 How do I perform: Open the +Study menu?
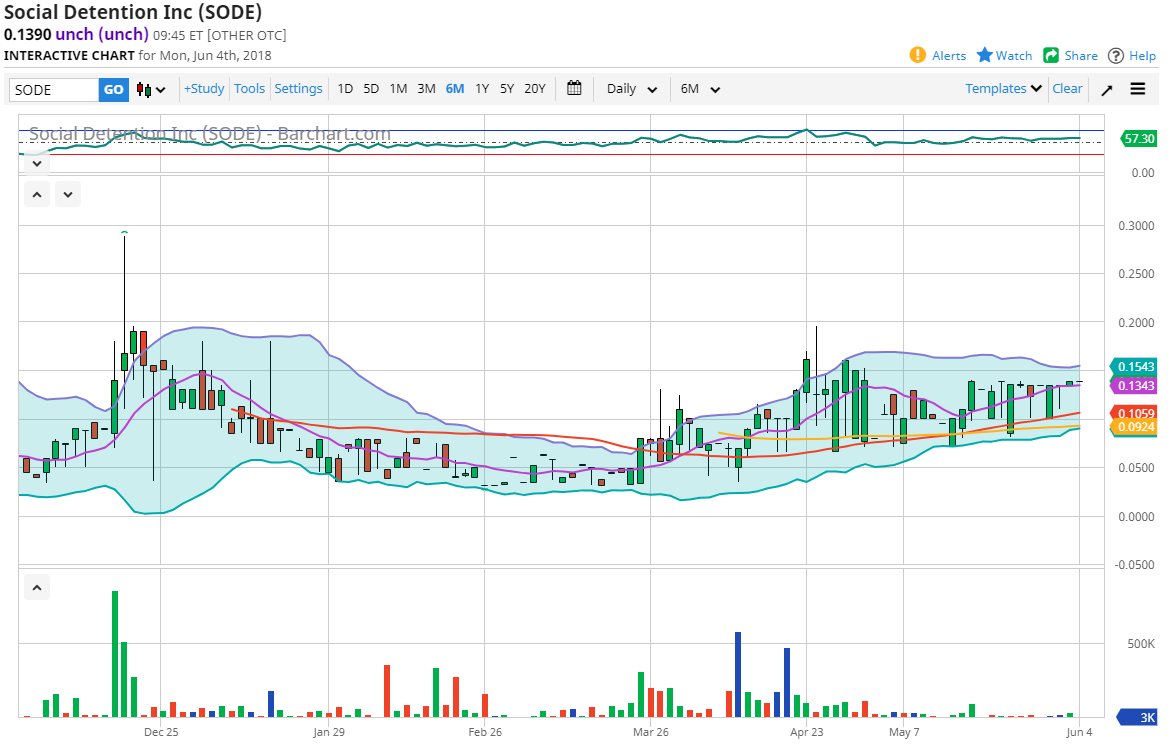(x=204, y=89)
